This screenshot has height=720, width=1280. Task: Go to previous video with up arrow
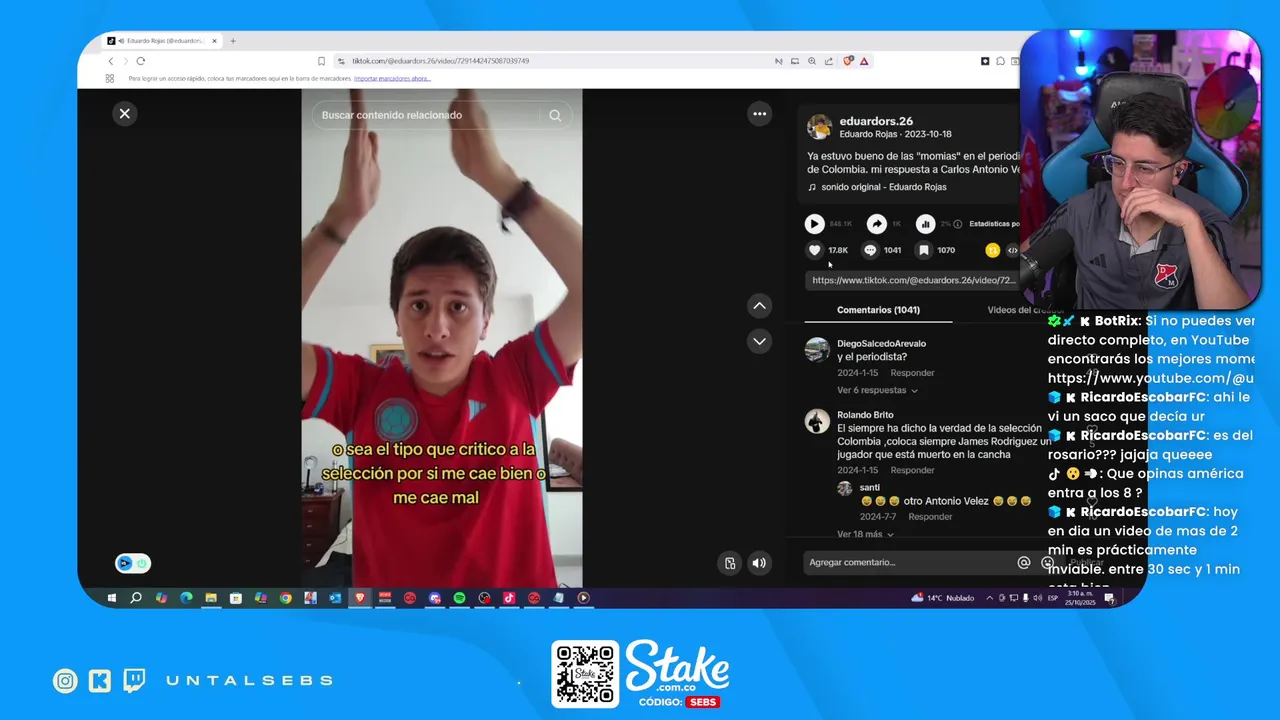(760, 306)
